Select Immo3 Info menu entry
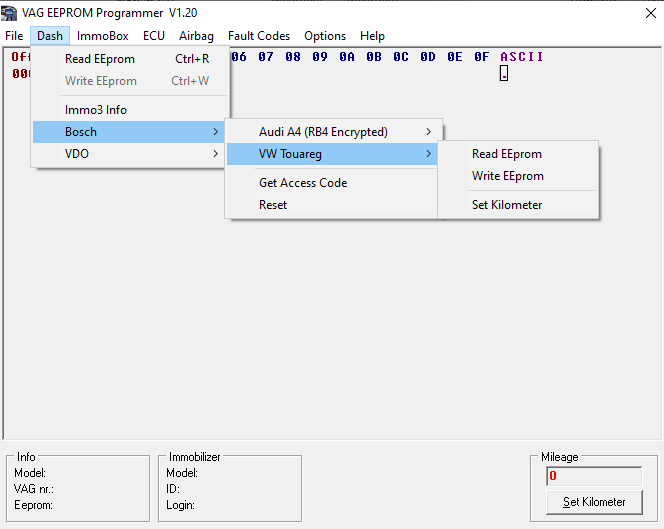 [130, 110]
